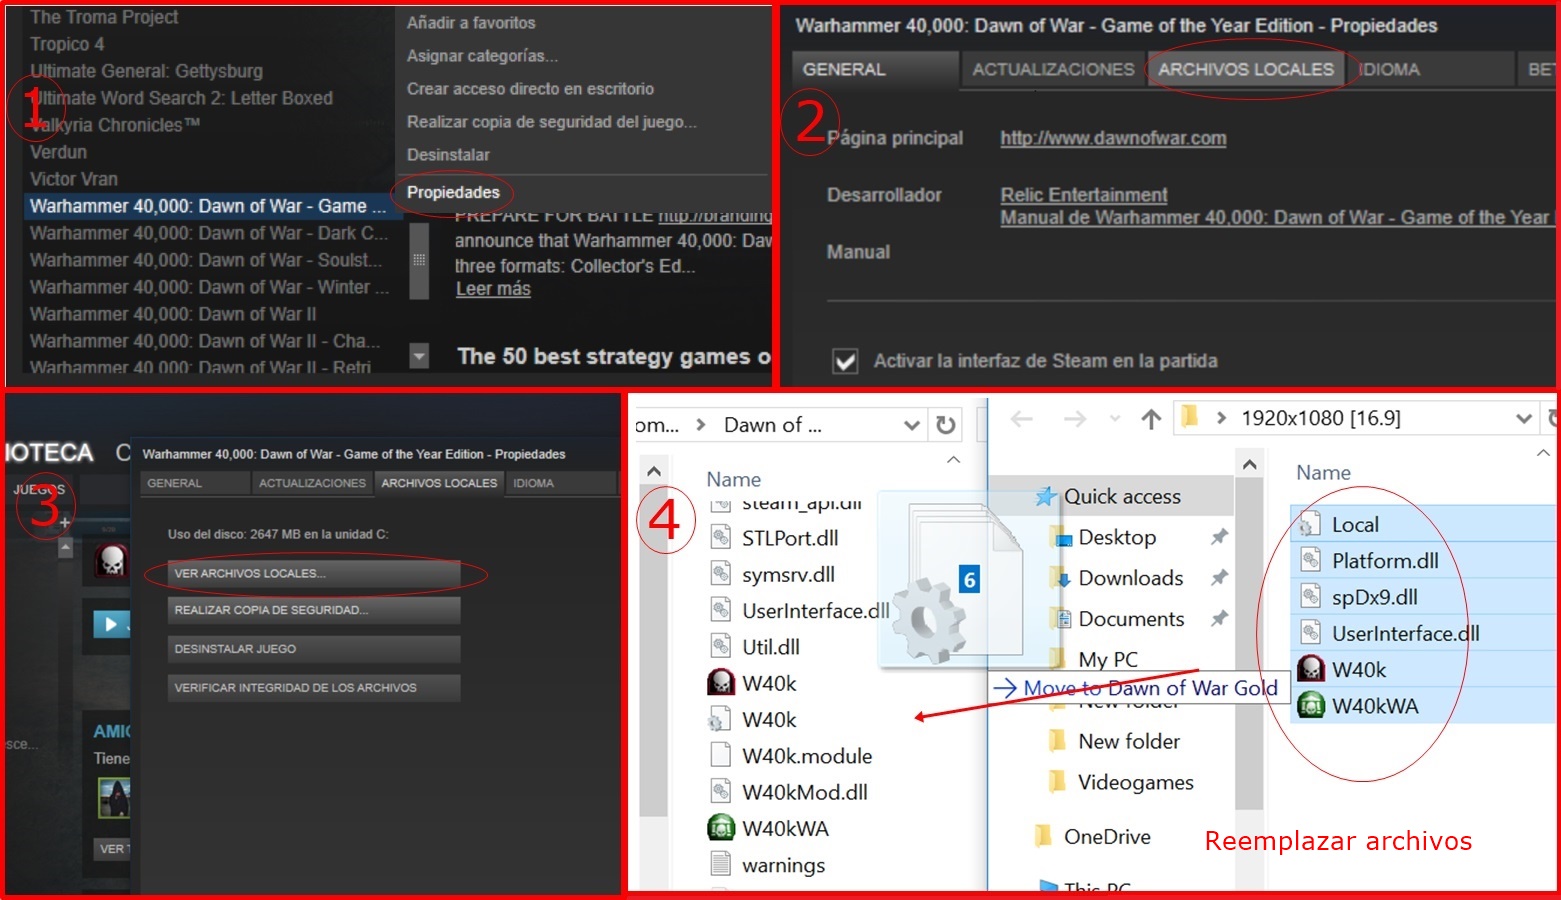
Task: Choose Propiedades from the context menu
Action: pos(453,192)
